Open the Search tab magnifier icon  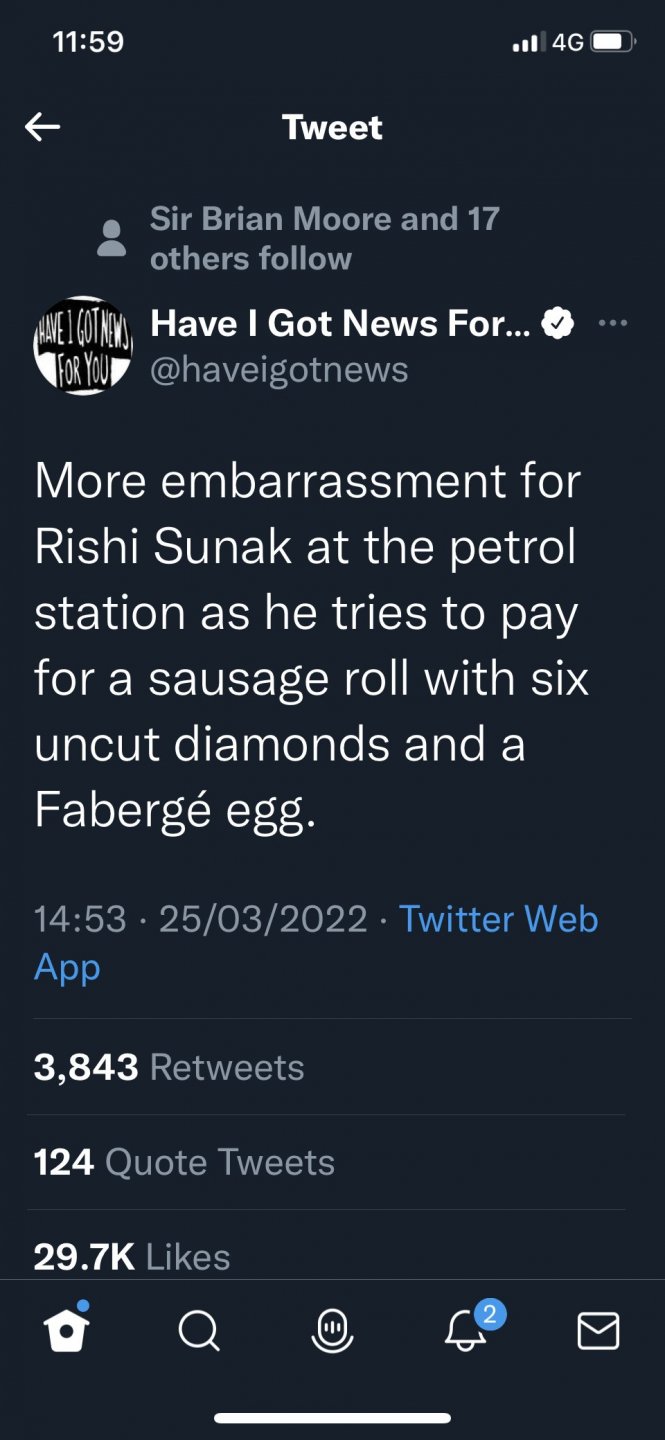[x=199, y=1331]
